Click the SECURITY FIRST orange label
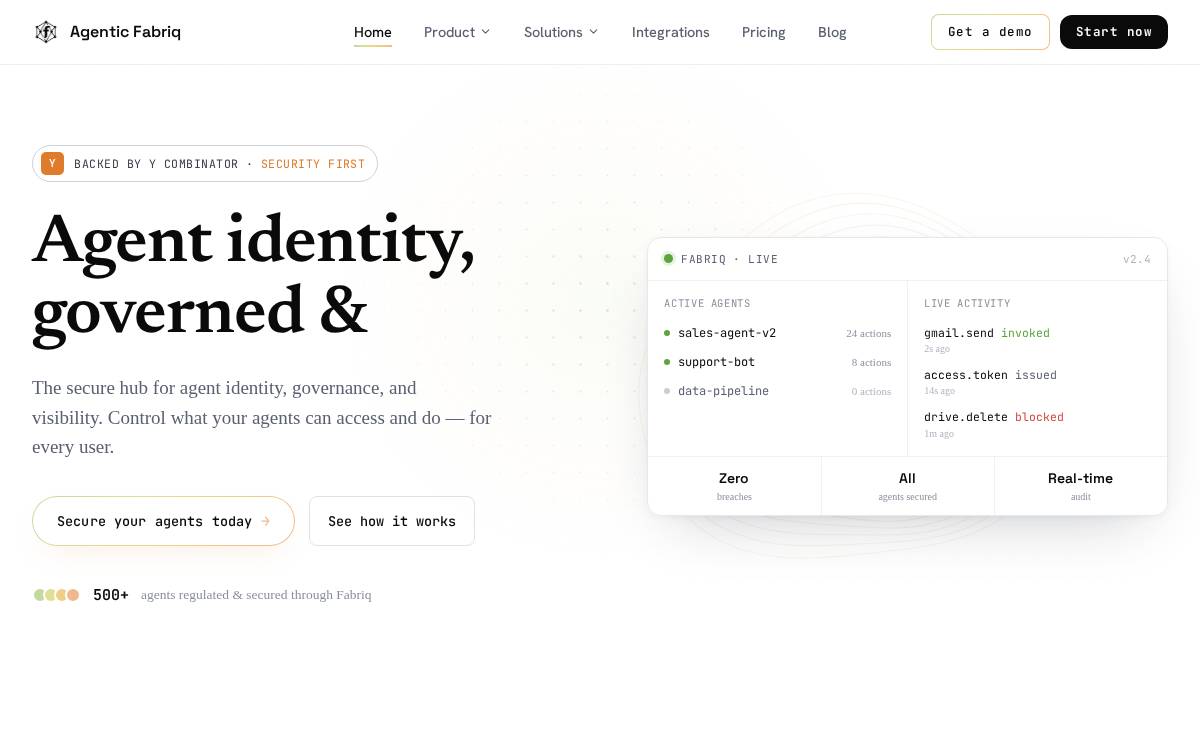The height and width of the screenshot is (750, 1200). (313, 164)
